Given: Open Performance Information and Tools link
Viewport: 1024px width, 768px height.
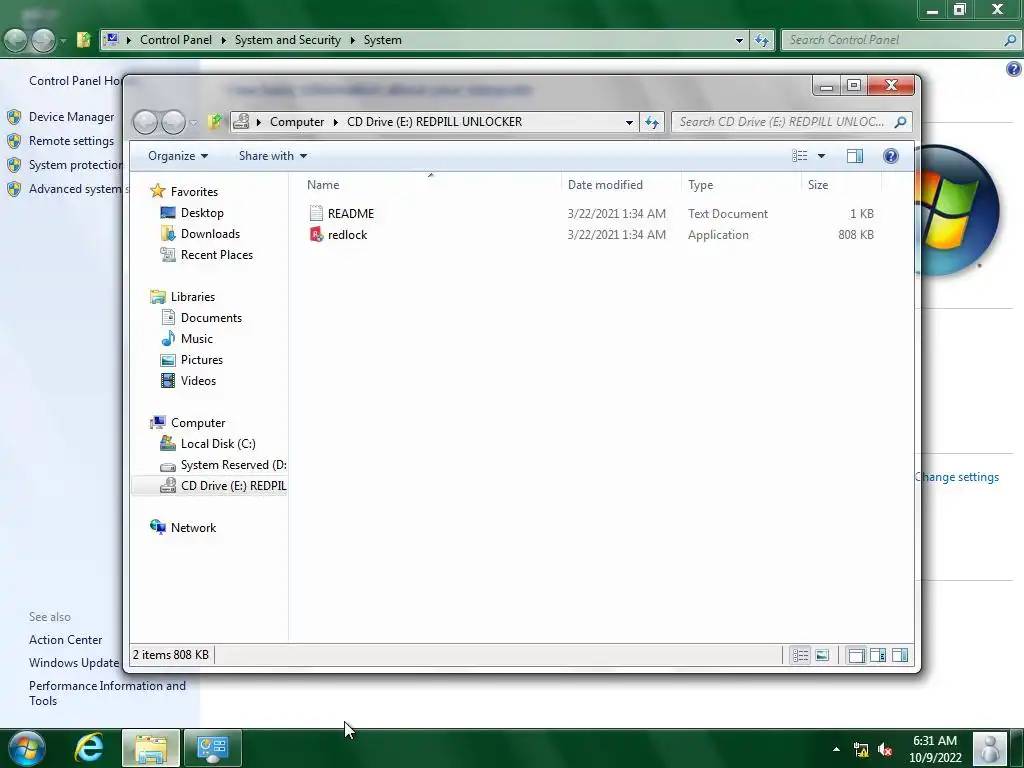Looking at the screenshot, I should 107,693.
